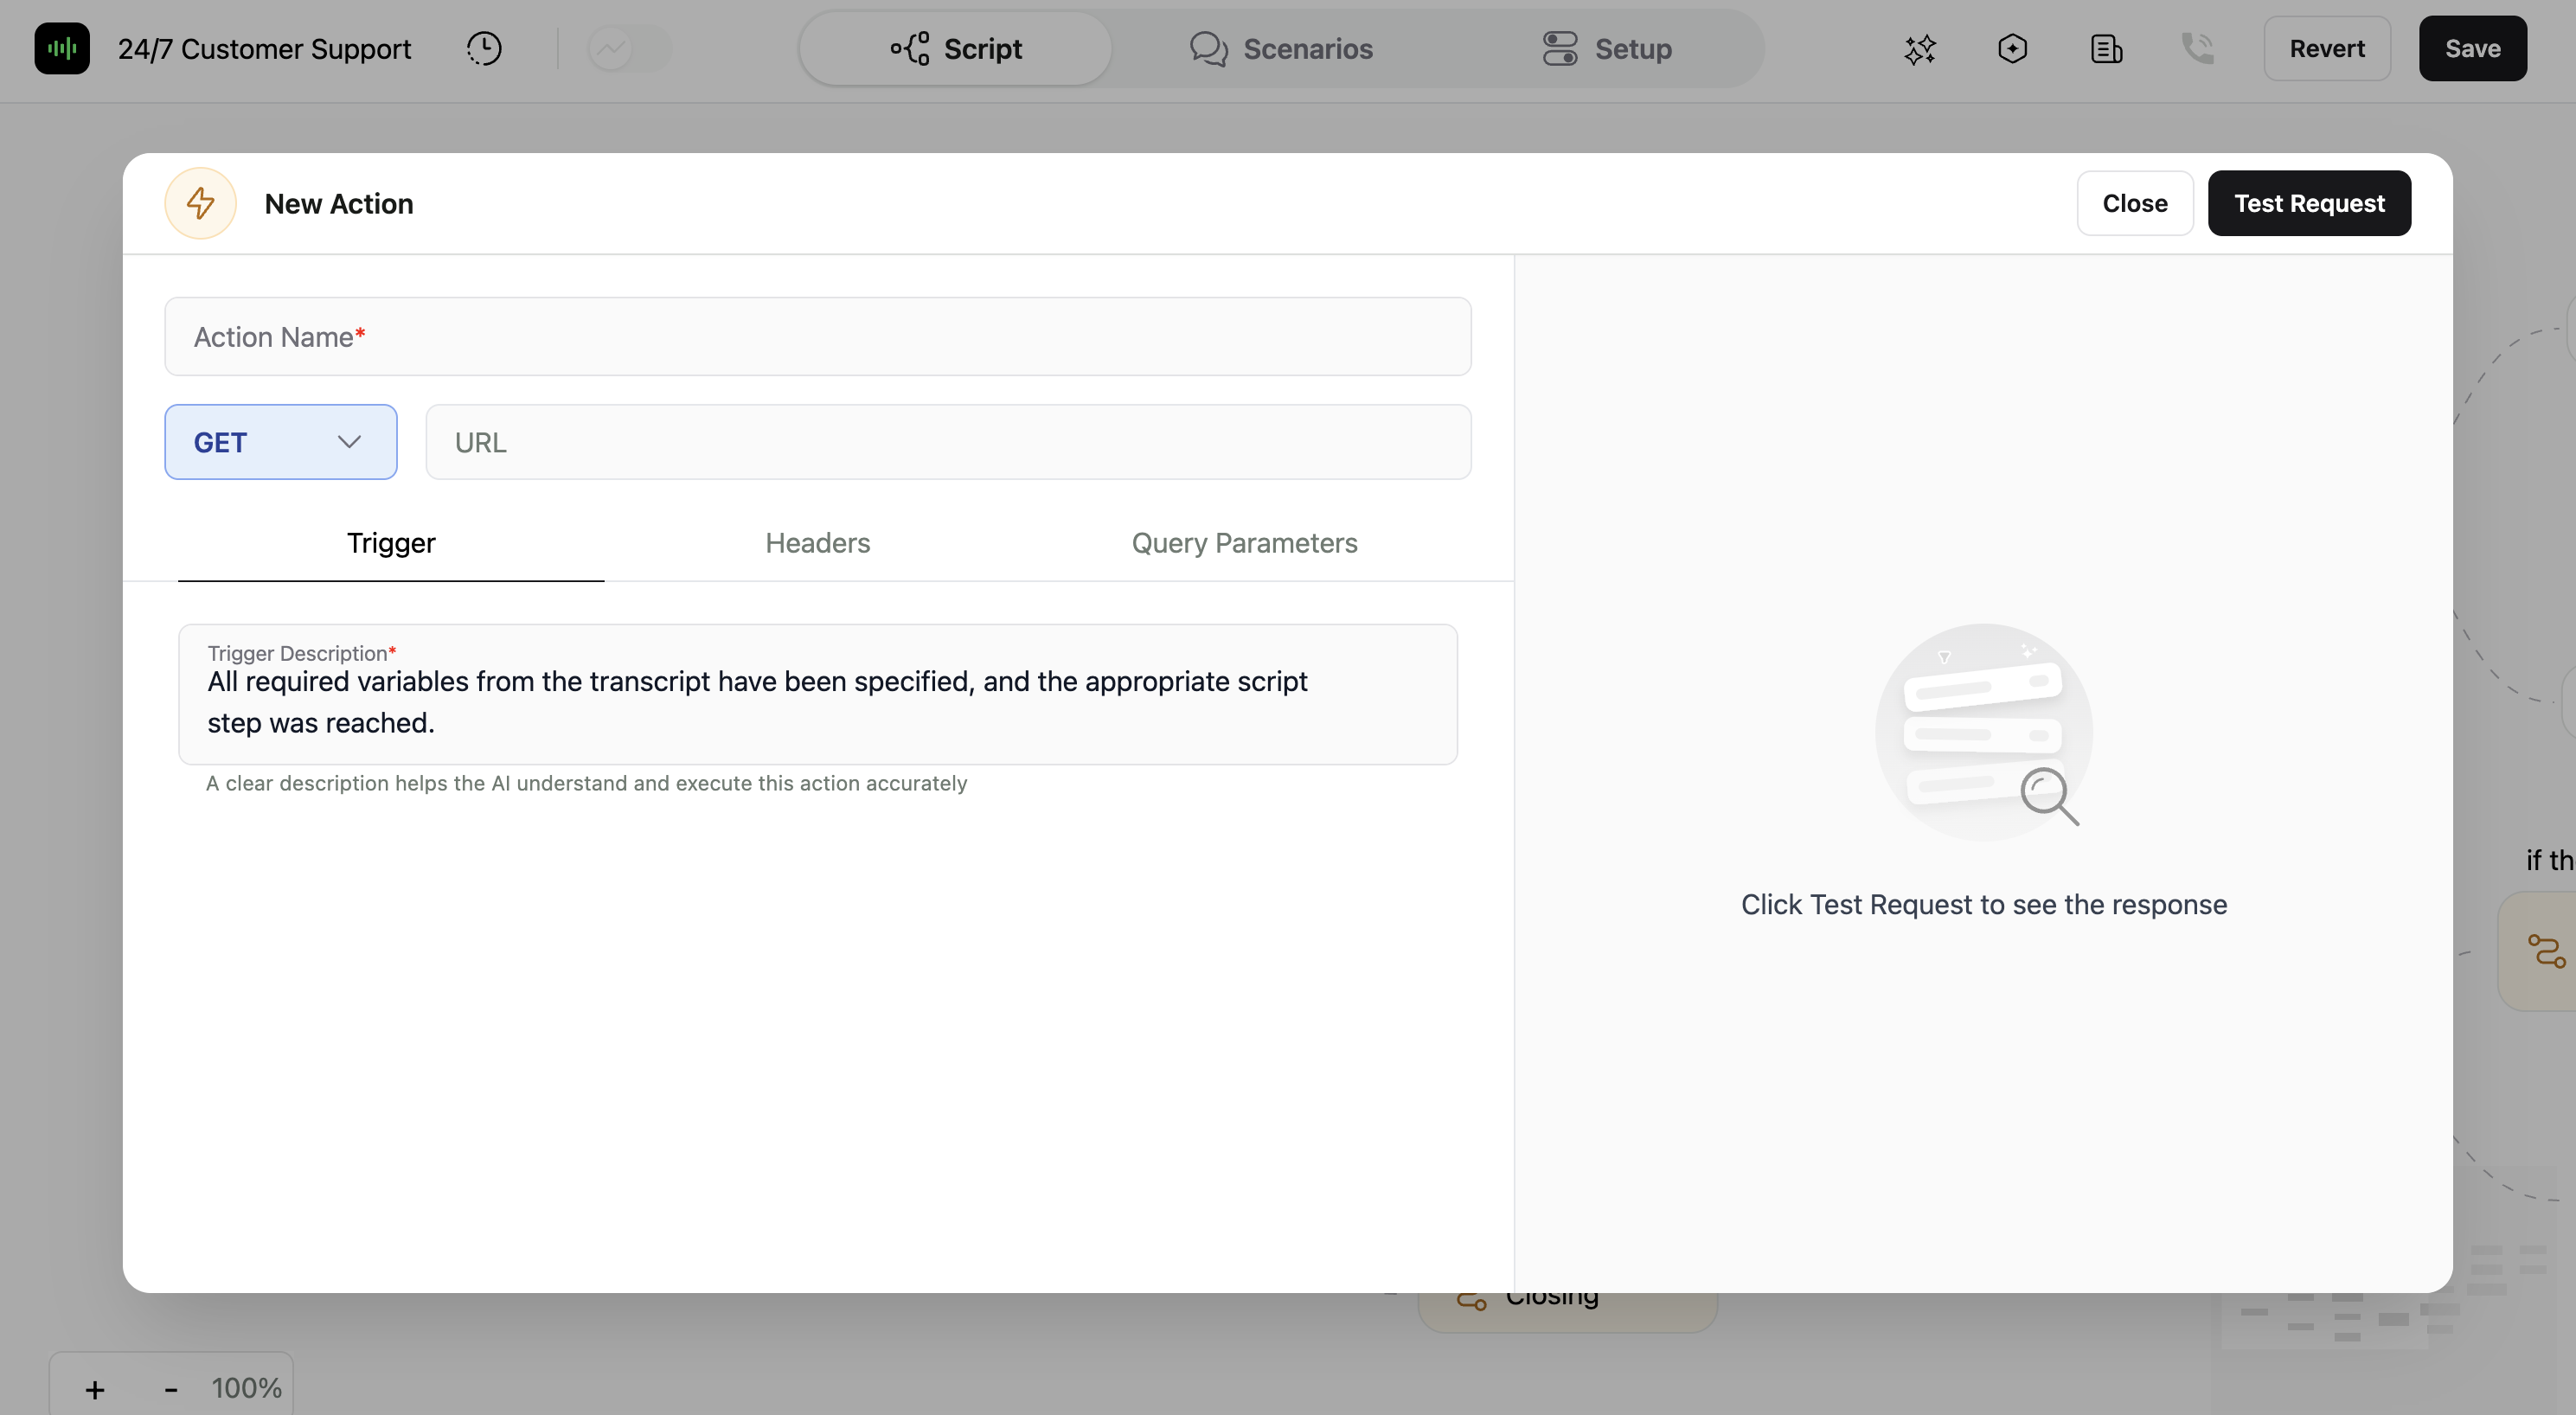
Task: Select the Headers tab
Action: [x=817, y=543]
